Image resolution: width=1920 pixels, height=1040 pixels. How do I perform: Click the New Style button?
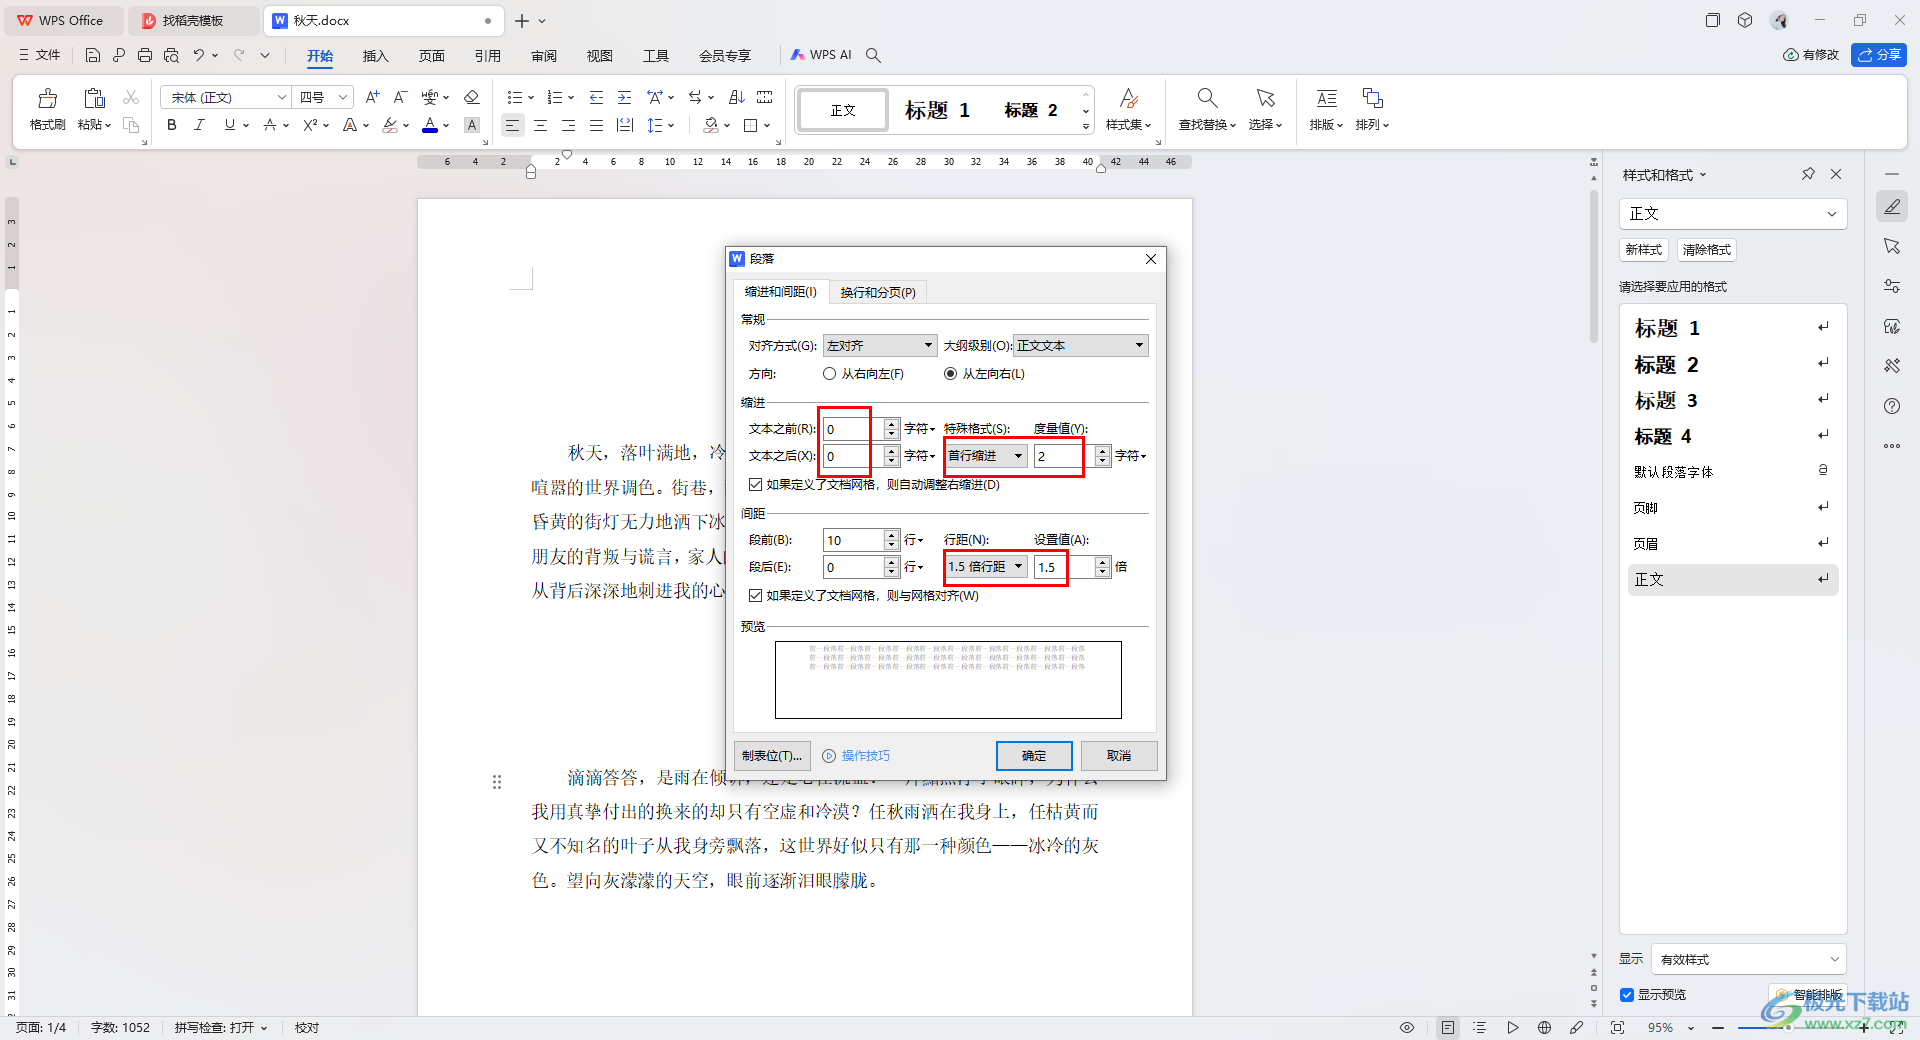click(x=1643, y=250)
